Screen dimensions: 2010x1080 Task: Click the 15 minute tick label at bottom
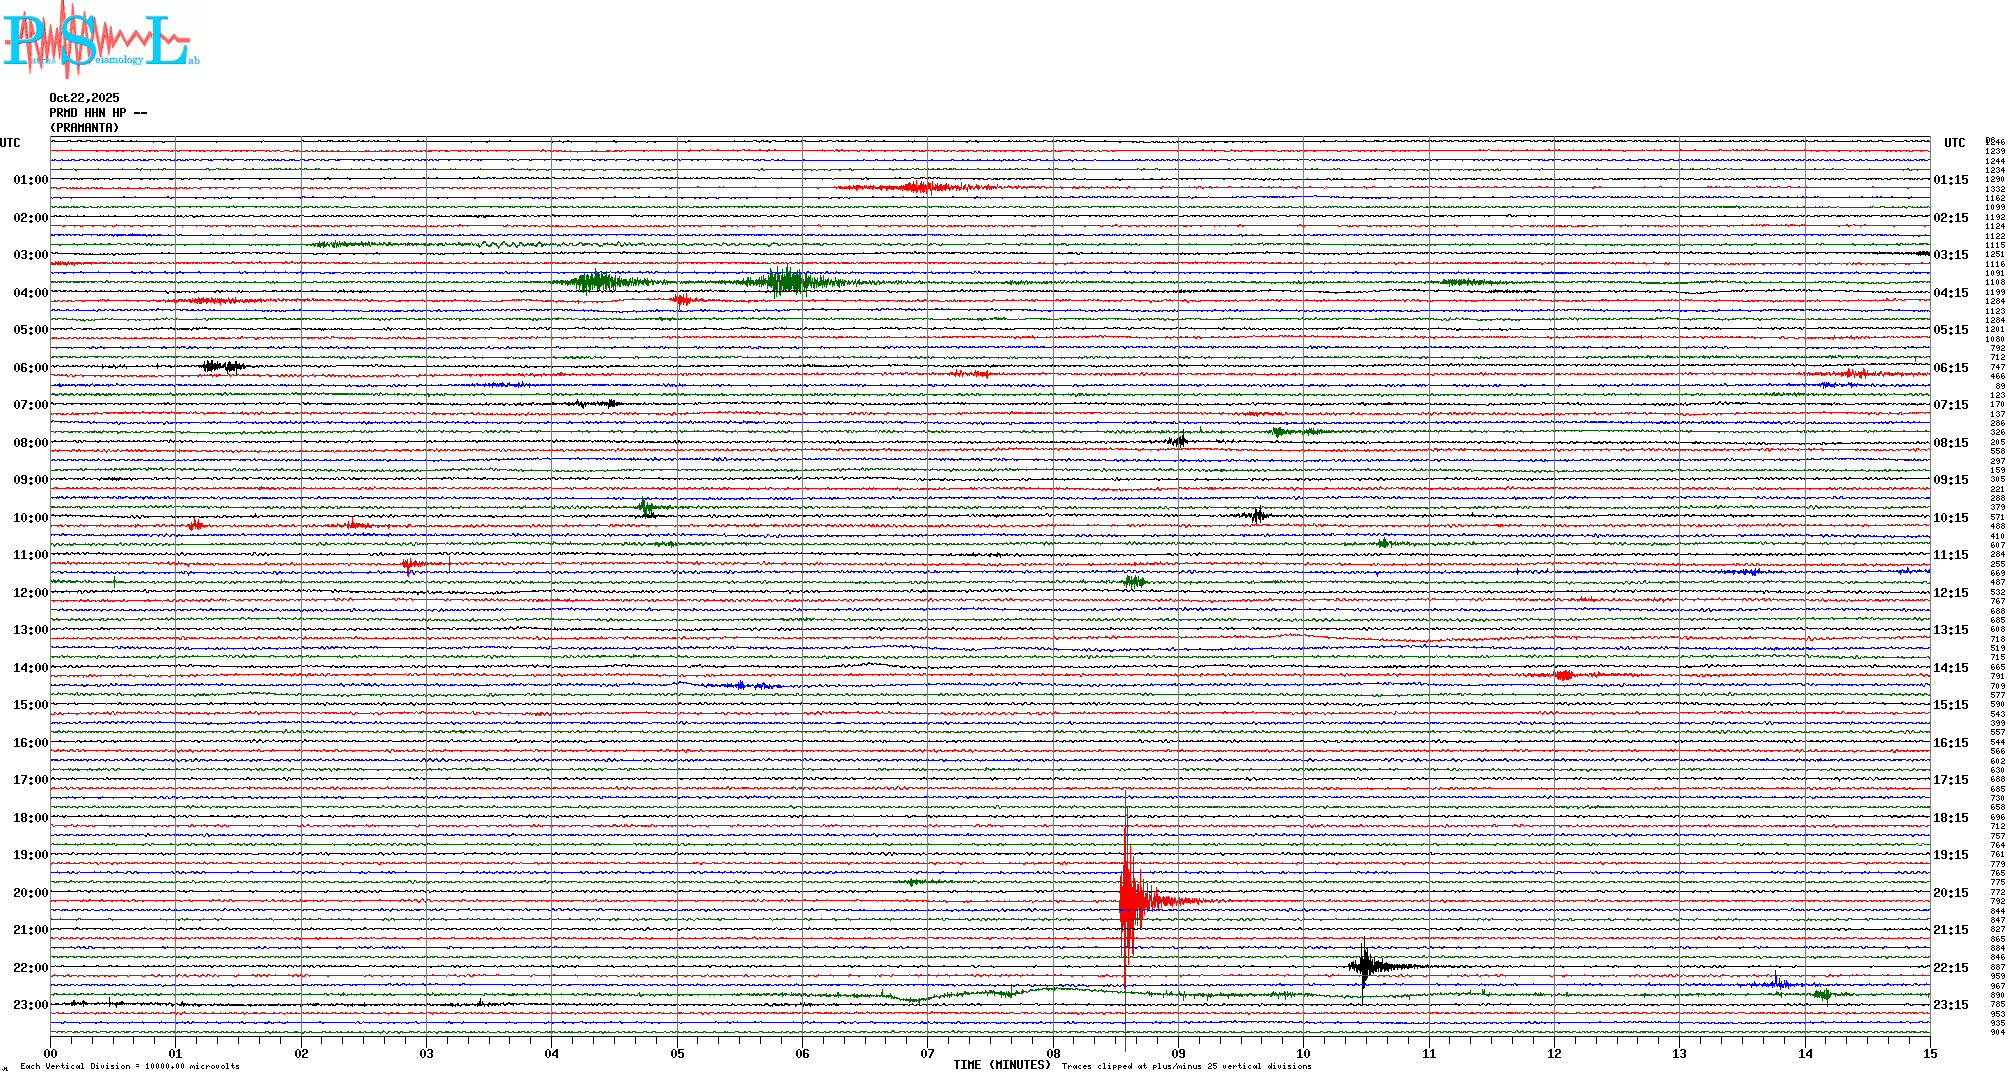tap(1929, 1054)
